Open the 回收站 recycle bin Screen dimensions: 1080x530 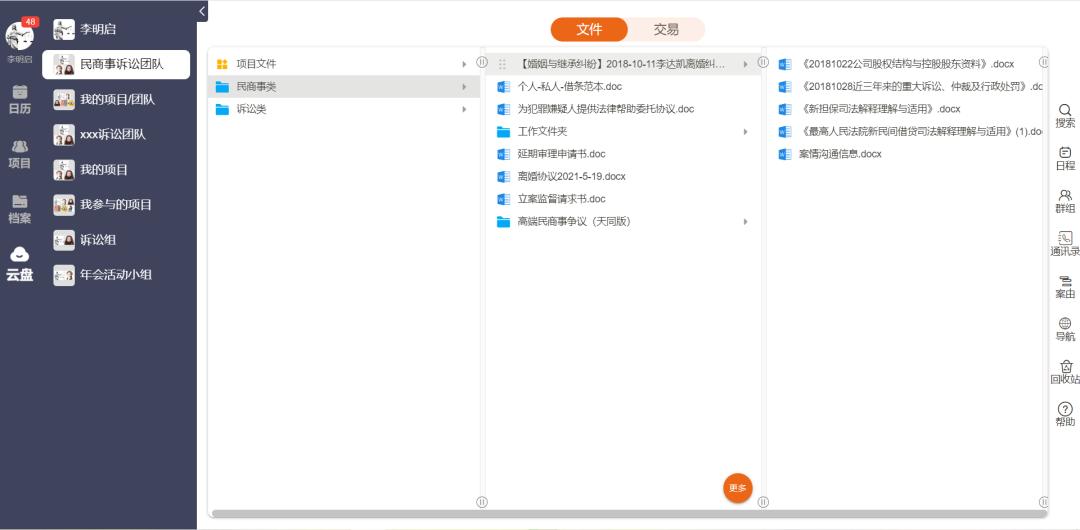(x=1065, y=373)
